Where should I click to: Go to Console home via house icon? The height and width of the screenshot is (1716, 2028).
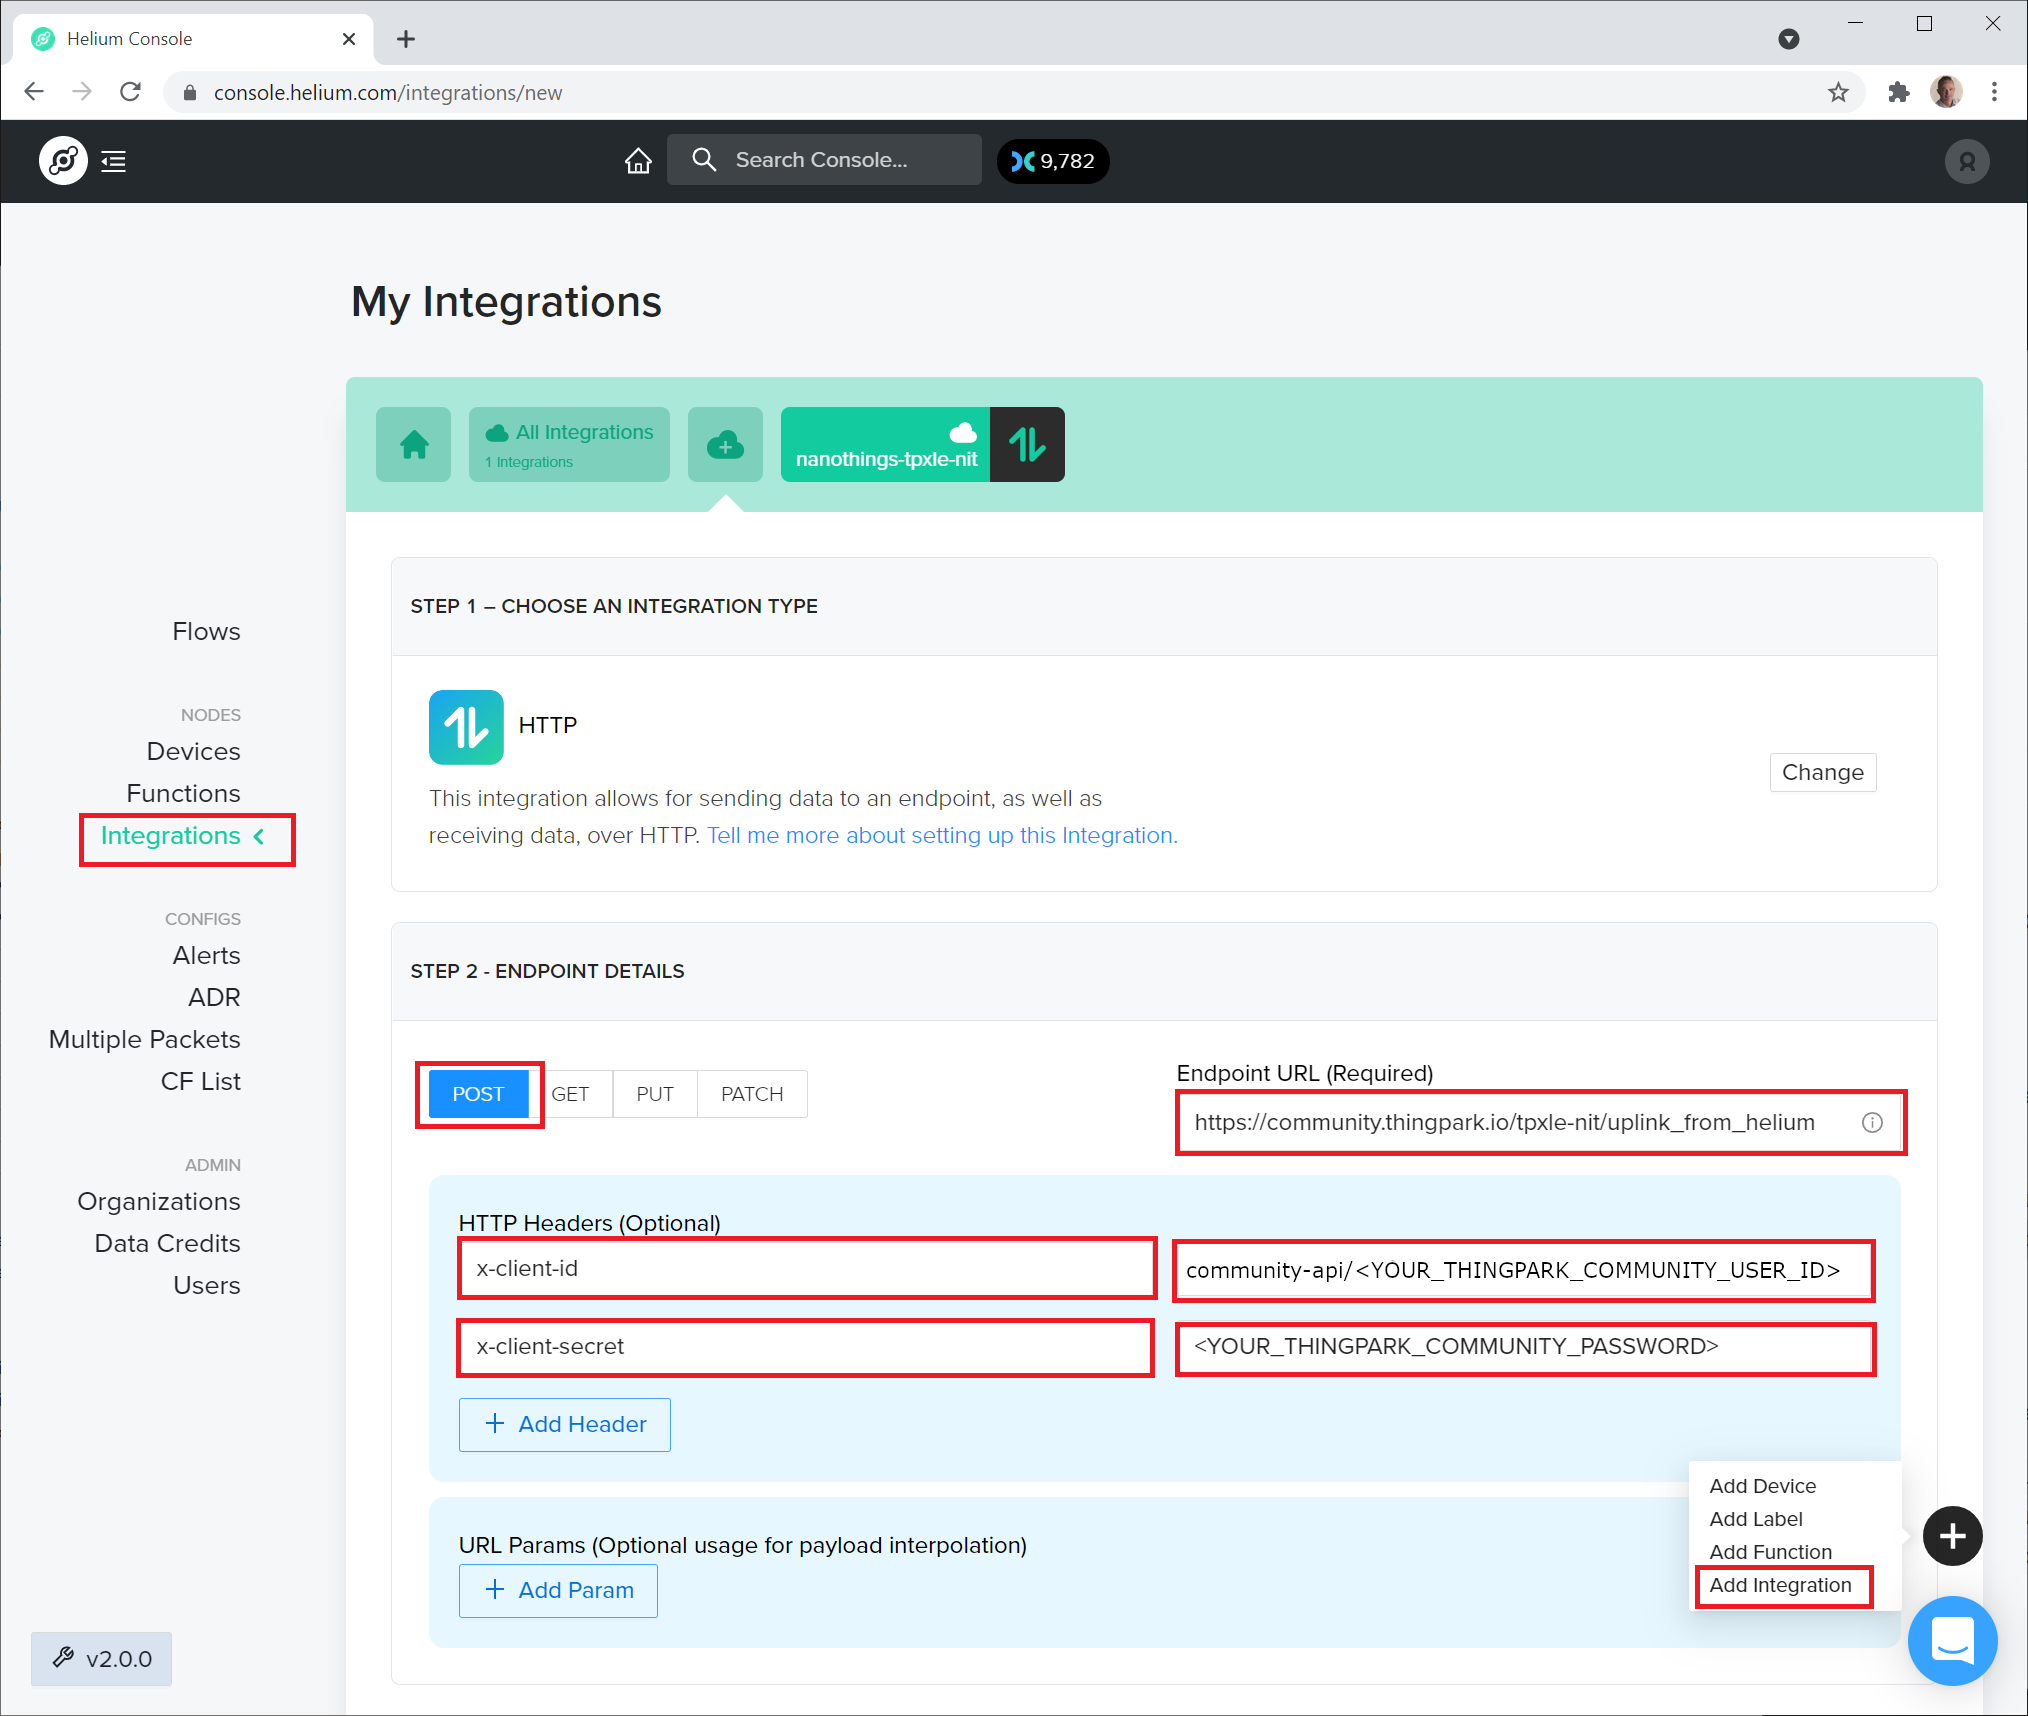[638, 160]
